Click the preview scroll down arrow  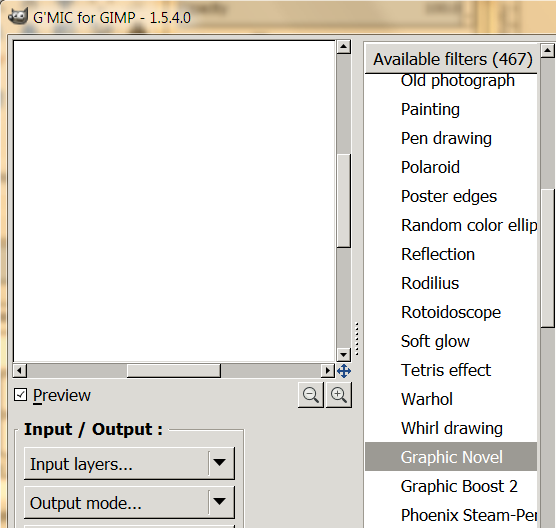[x=344, y=354]
